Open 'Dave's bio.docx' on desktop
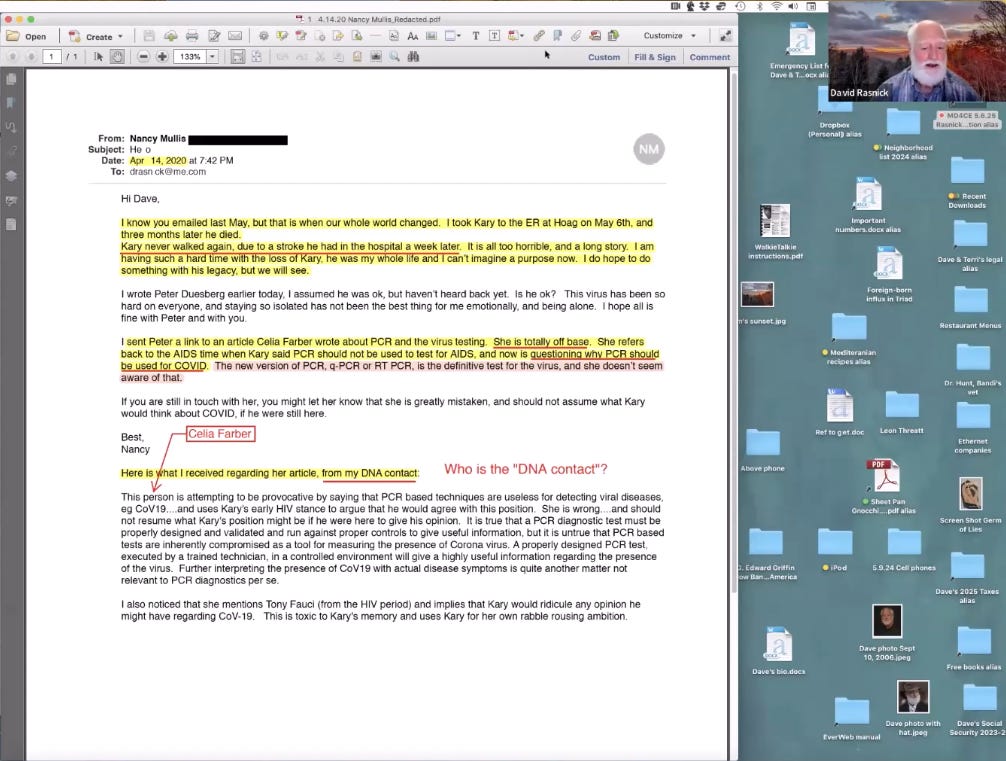 pos(778,651)
